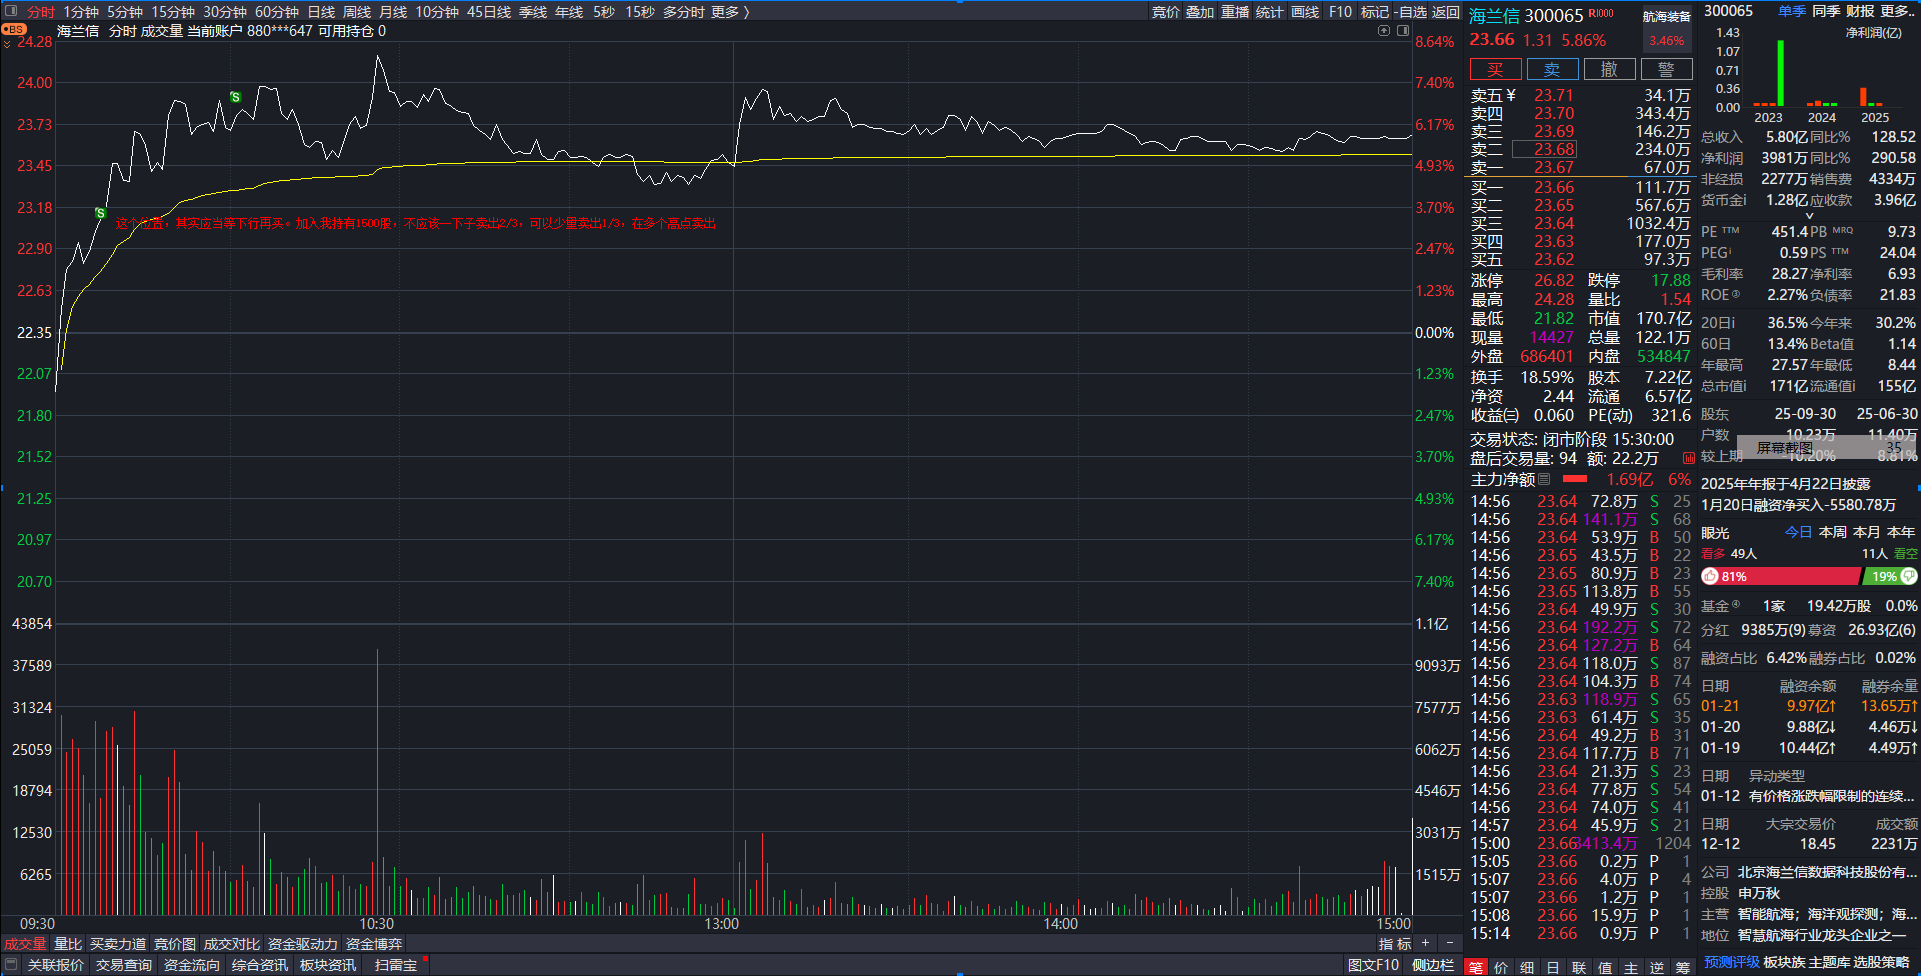Click the minus icon beside 指标
Image resolution: width=1921 pixels, height=976 pixels.
[1450, 943]
